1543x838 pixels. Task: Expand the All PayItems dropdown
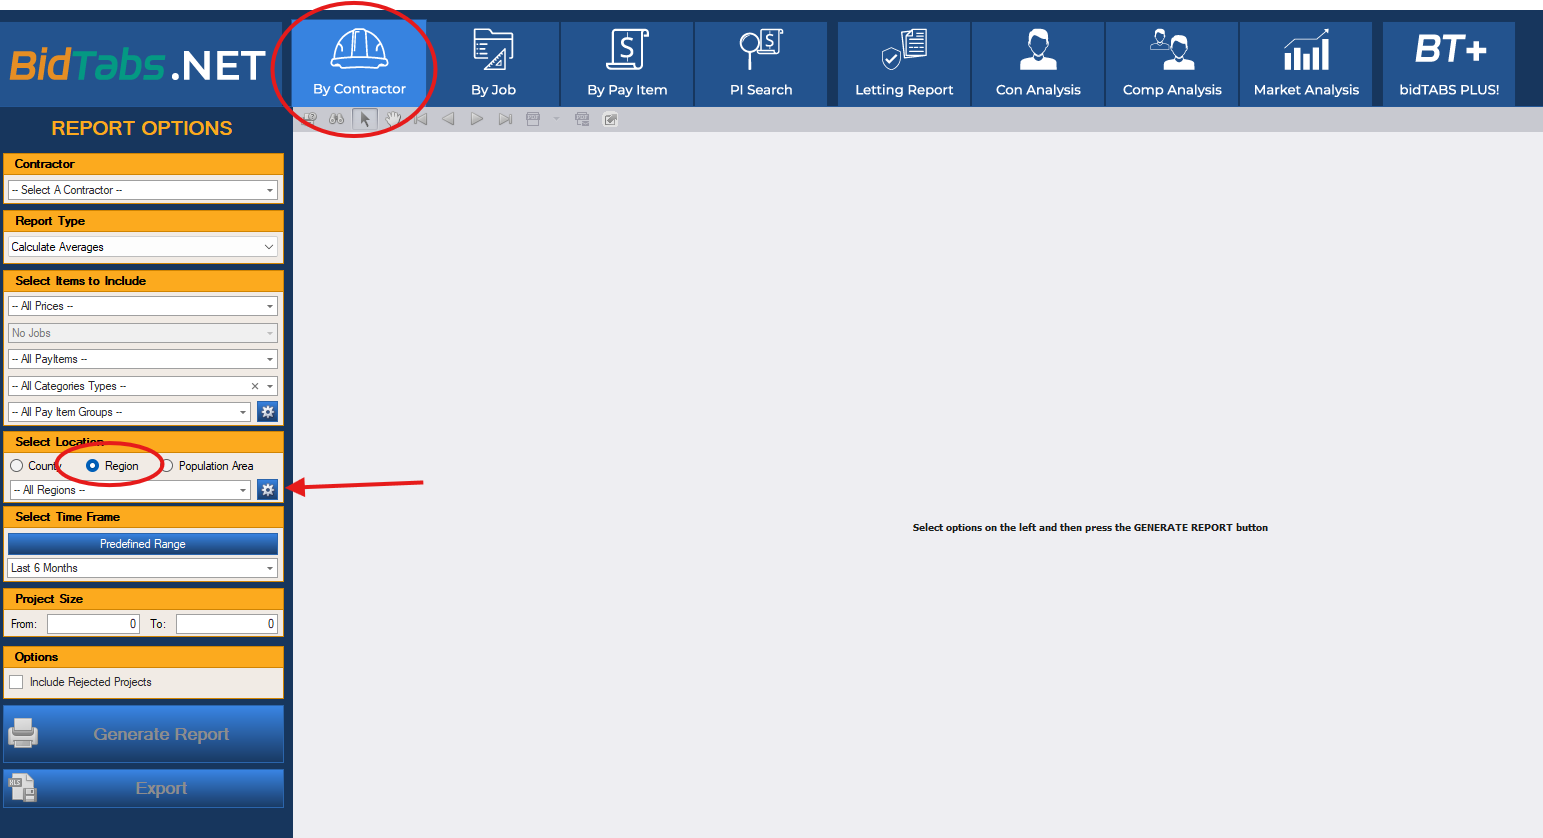(x=143, y=359)
